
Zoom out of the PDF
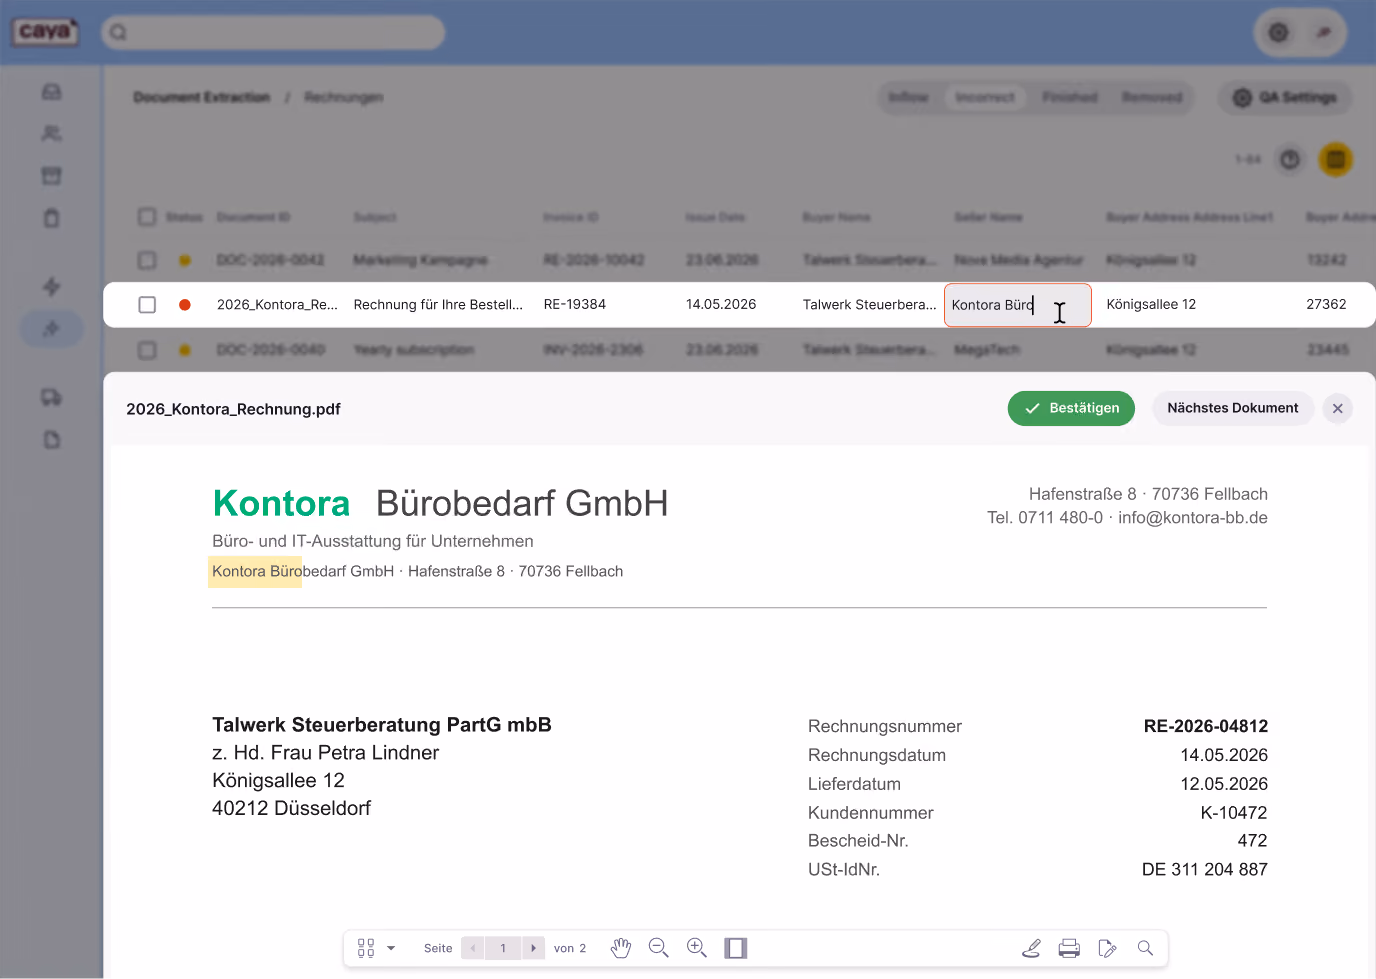[658, 948]
